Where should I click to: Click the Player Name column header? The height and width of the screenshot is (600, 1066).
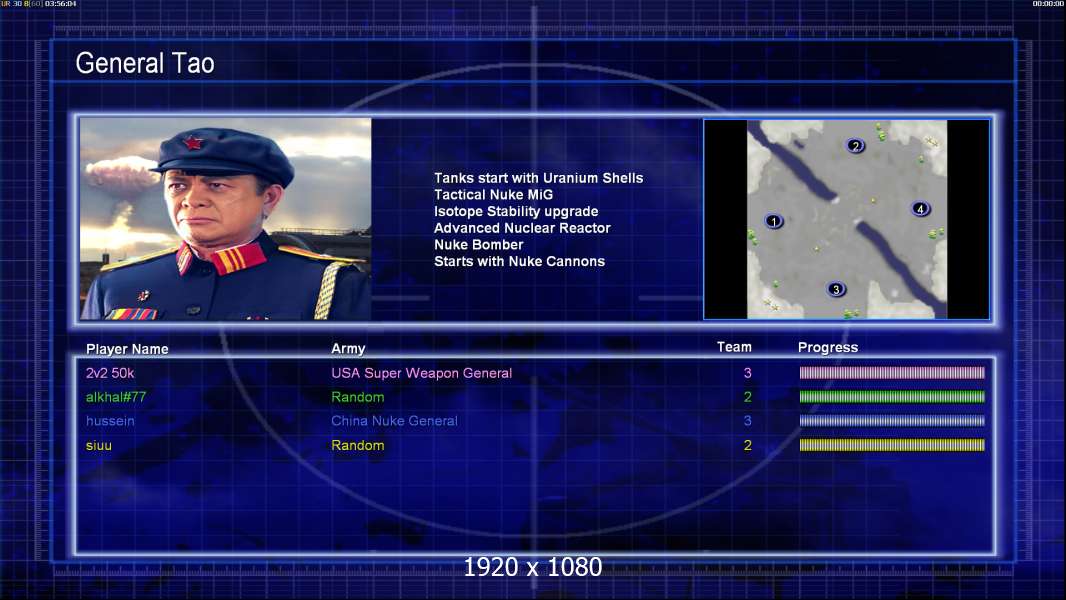point(127,349)
